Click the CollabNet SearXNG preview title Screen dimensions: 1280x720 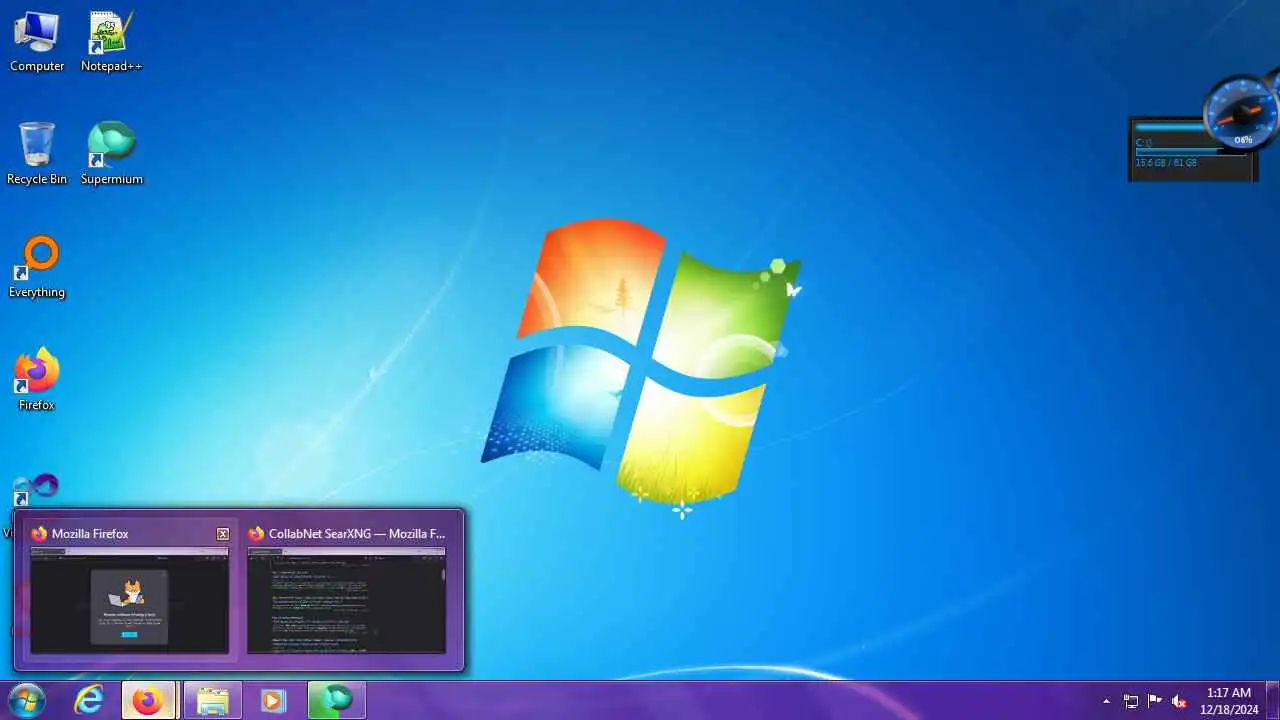(357, 534)
